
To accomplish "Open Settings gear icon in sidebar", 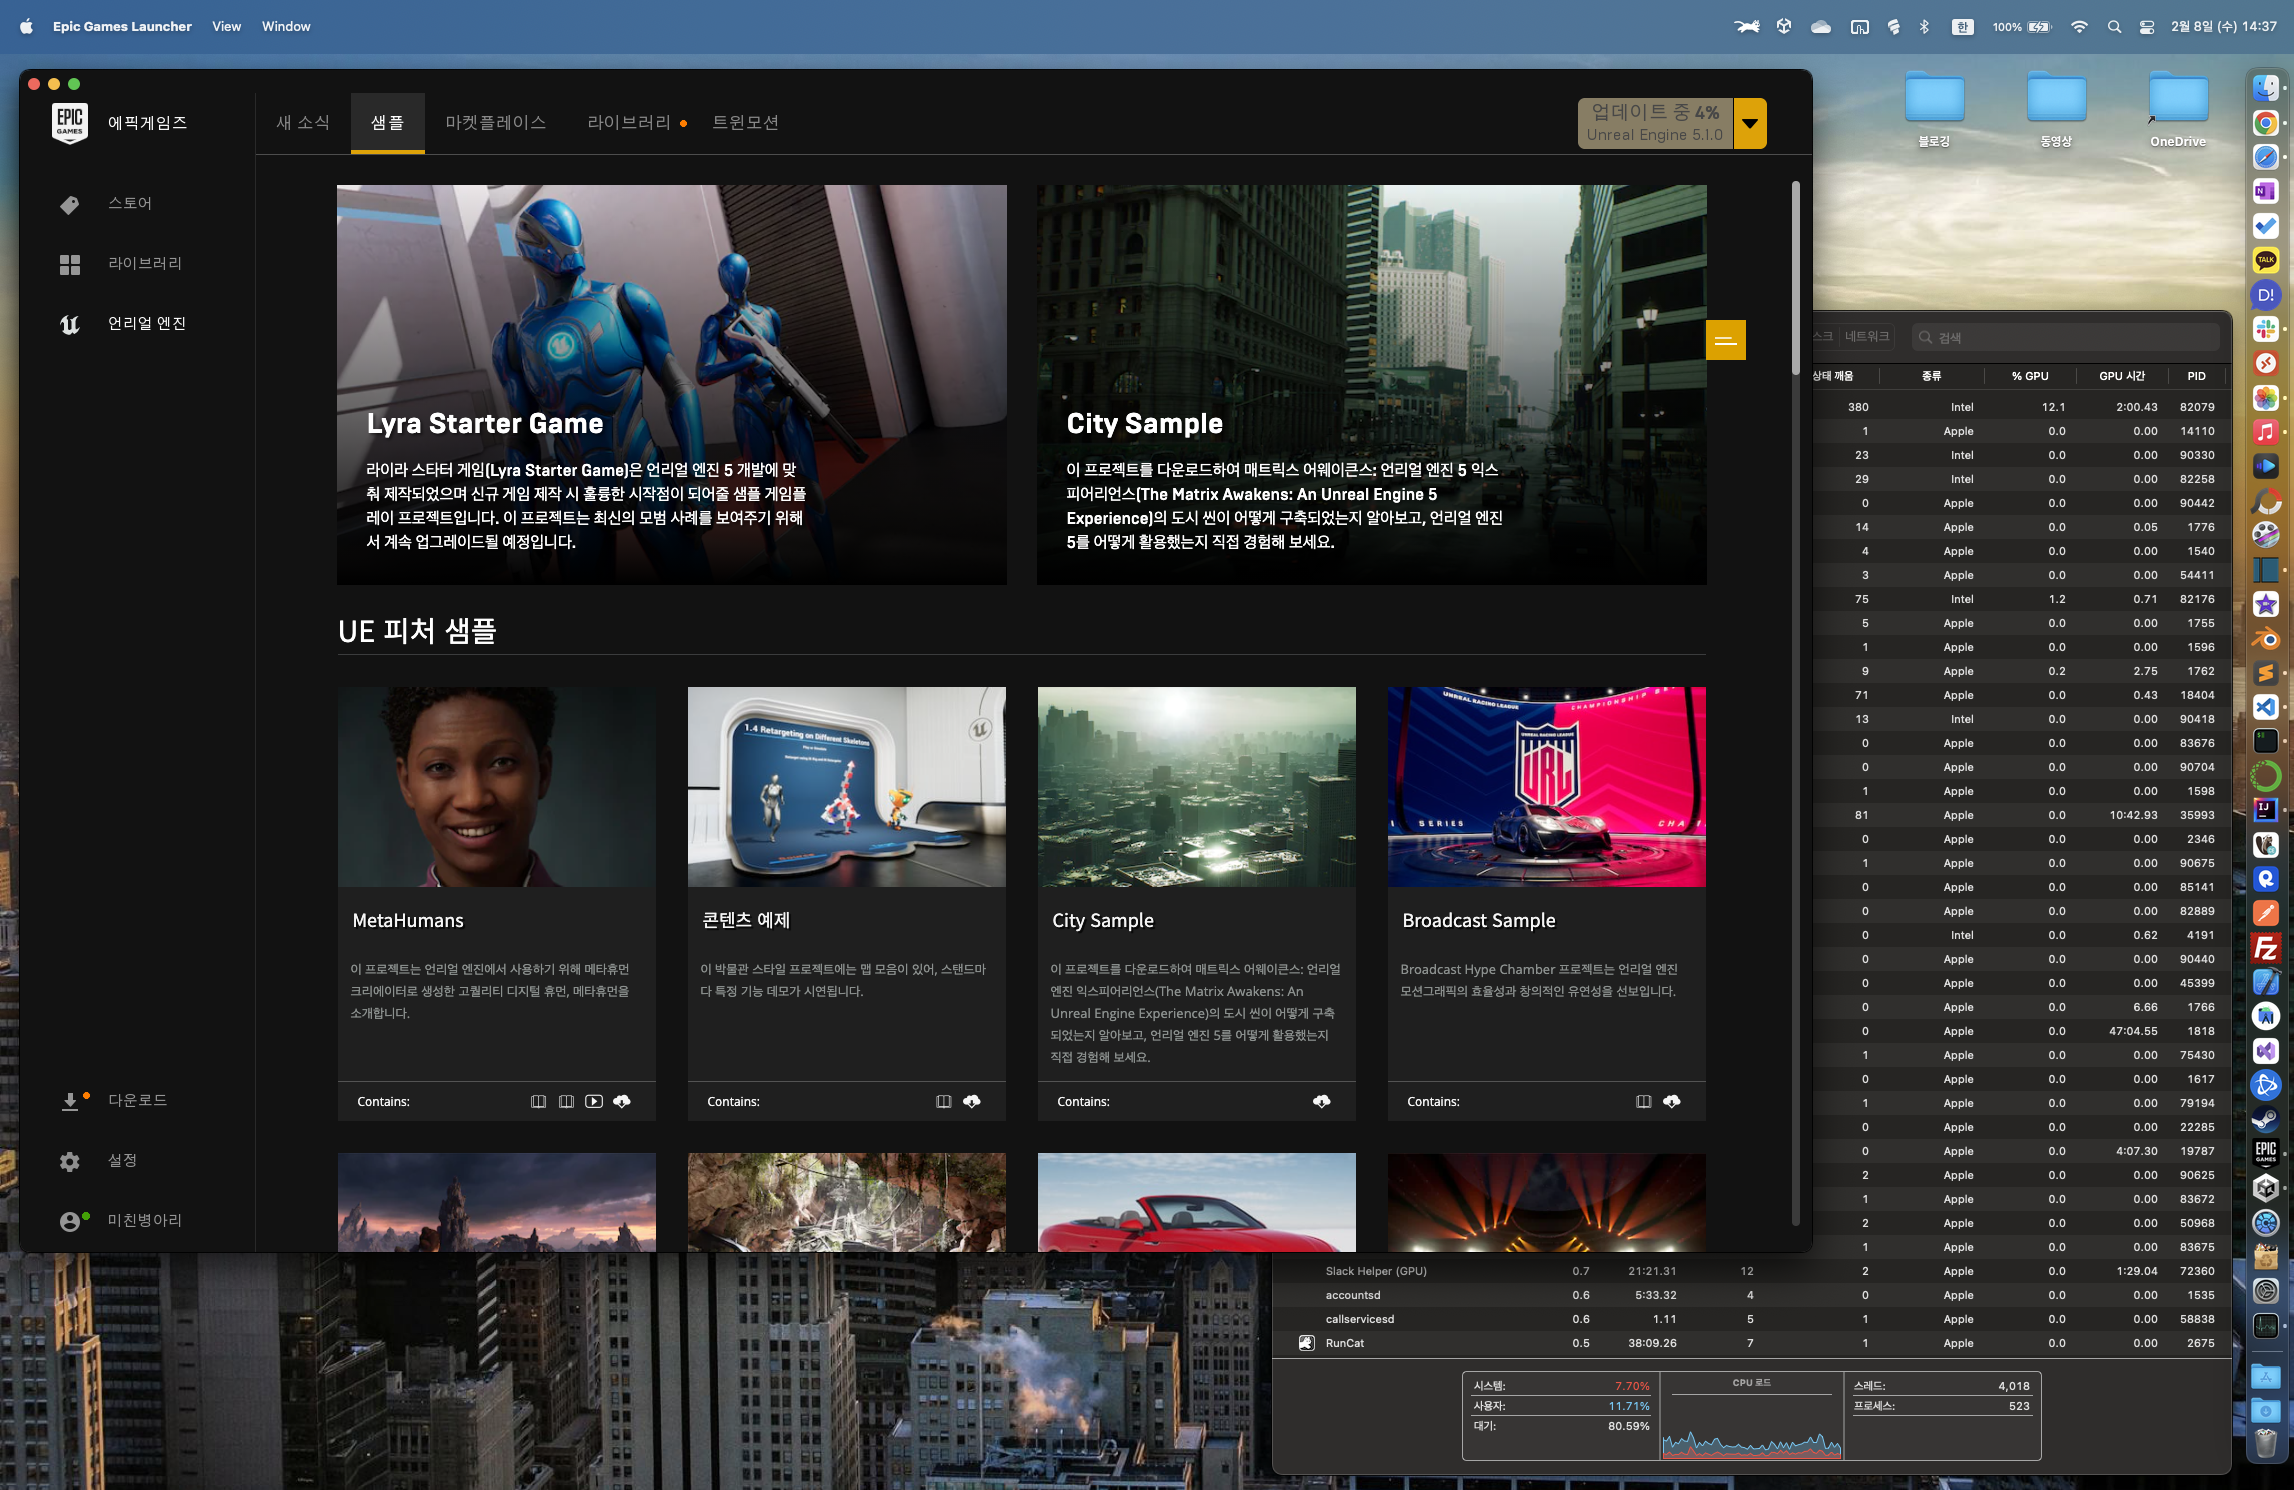I will coord(69,1161).
